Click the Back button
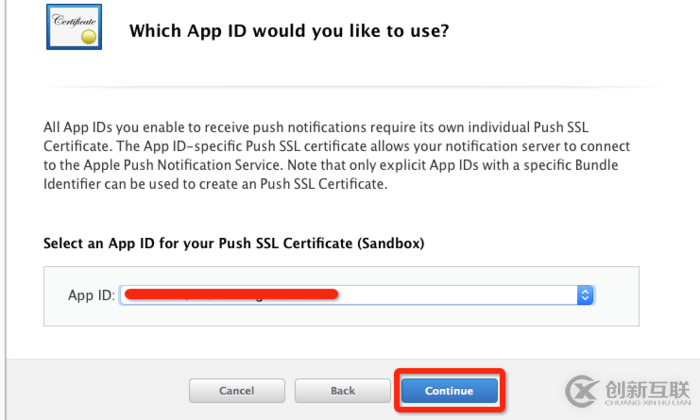700x420 pixels. (x=342, y=391)
